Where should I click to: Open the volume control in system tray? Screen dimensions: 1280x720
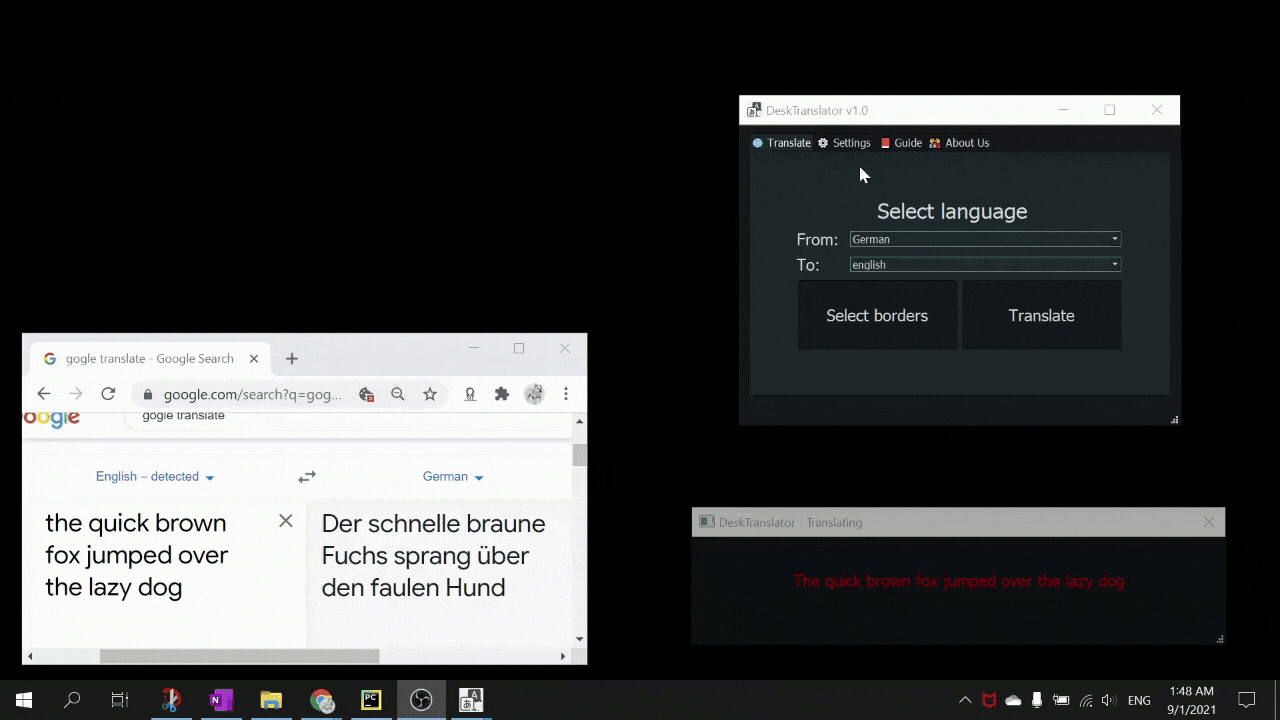tap(1109, 700)
